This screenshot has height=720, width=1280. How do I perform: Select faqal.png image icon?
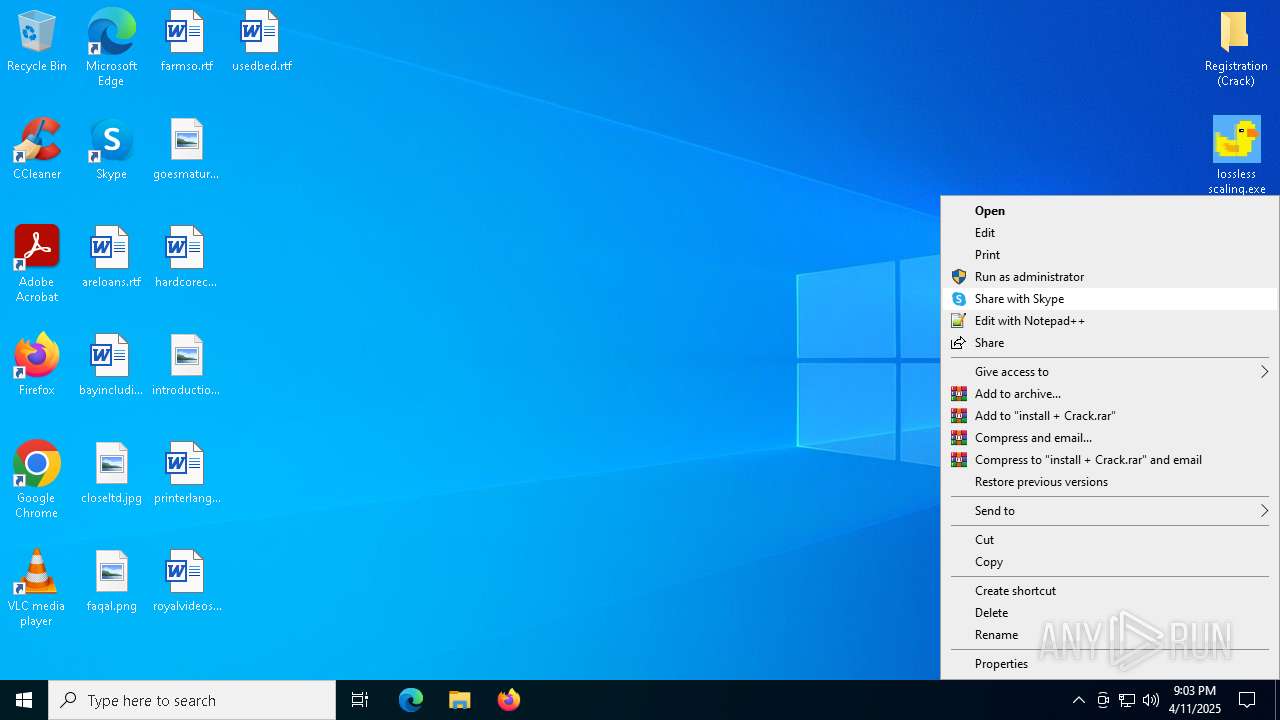[111, 582]
